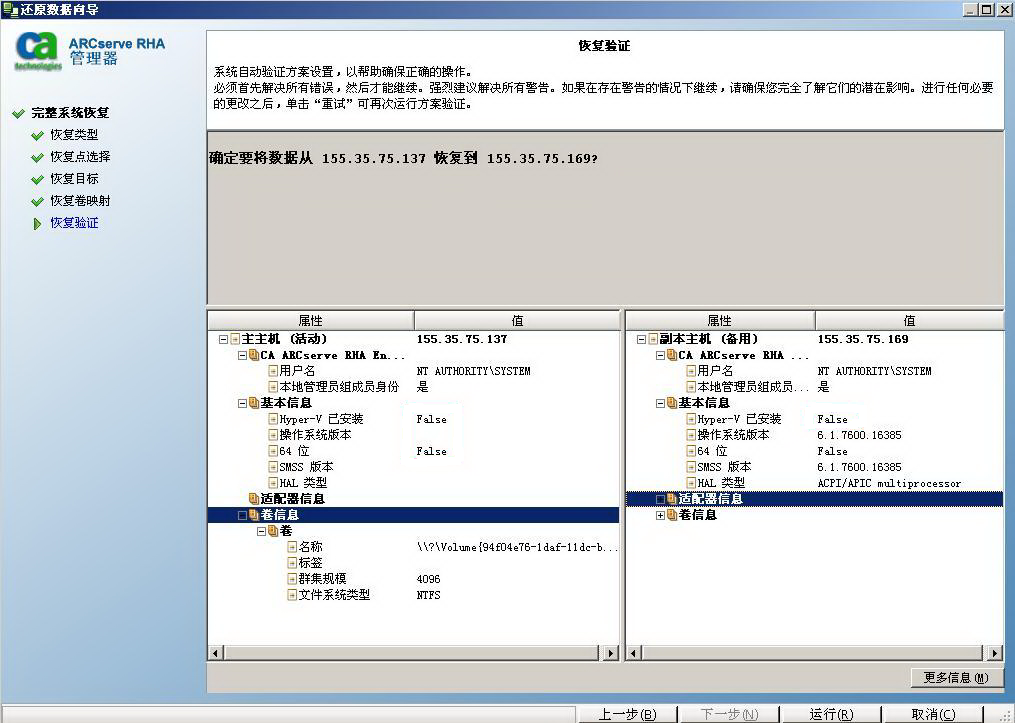Click the folder icon of master 适配器信息

point(254,499)
